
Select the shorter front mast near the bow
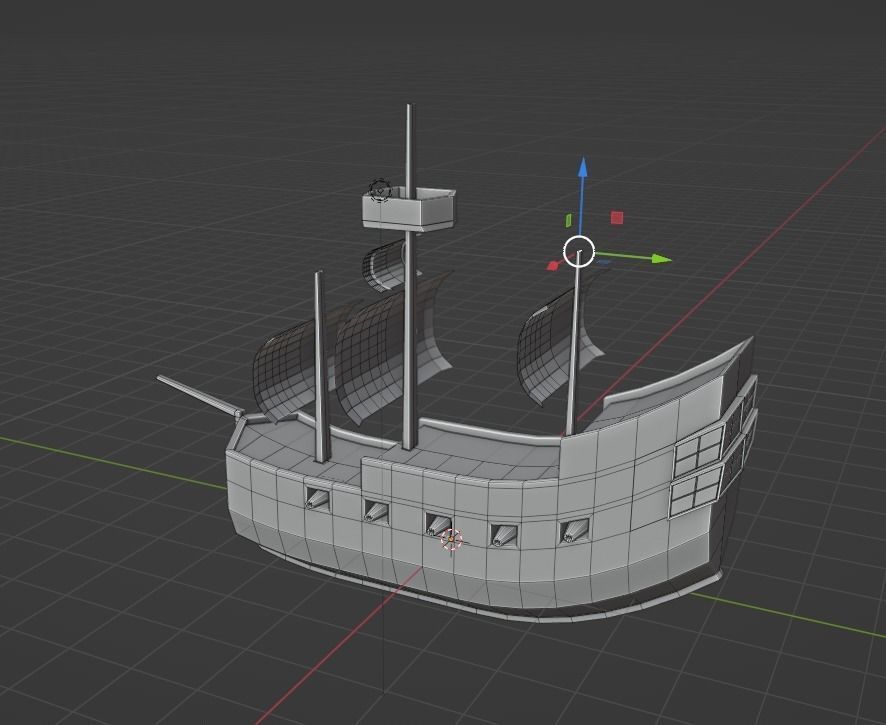320,367
